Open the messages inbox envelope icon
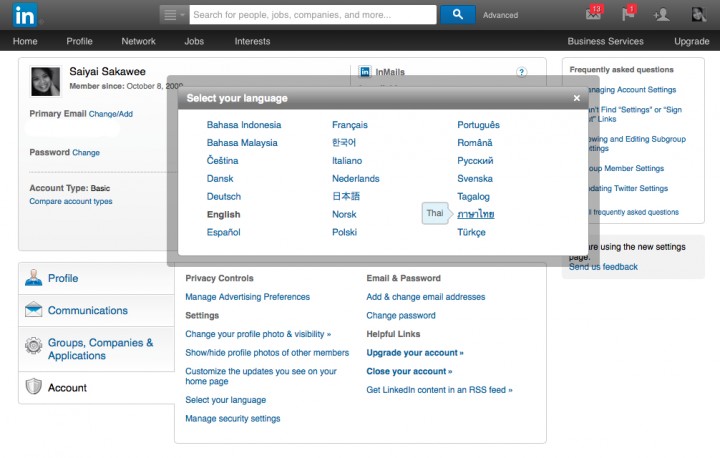This screenshot has width=720, height=458. (594, 13)
